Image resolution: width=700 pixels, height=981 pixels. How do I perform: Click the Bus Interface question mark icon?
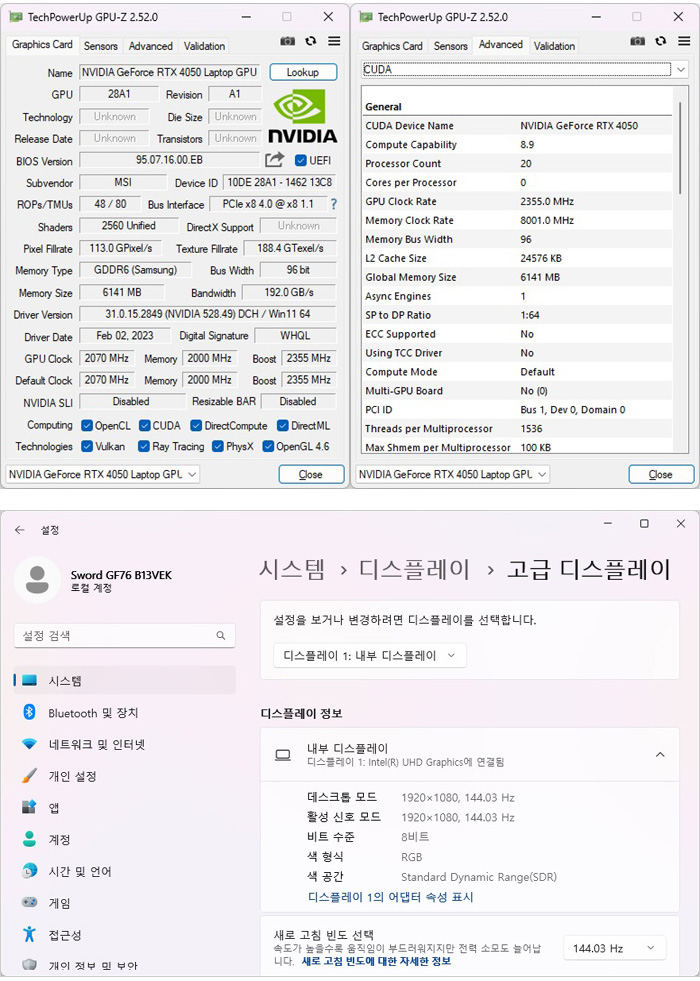tap(334, 204)
